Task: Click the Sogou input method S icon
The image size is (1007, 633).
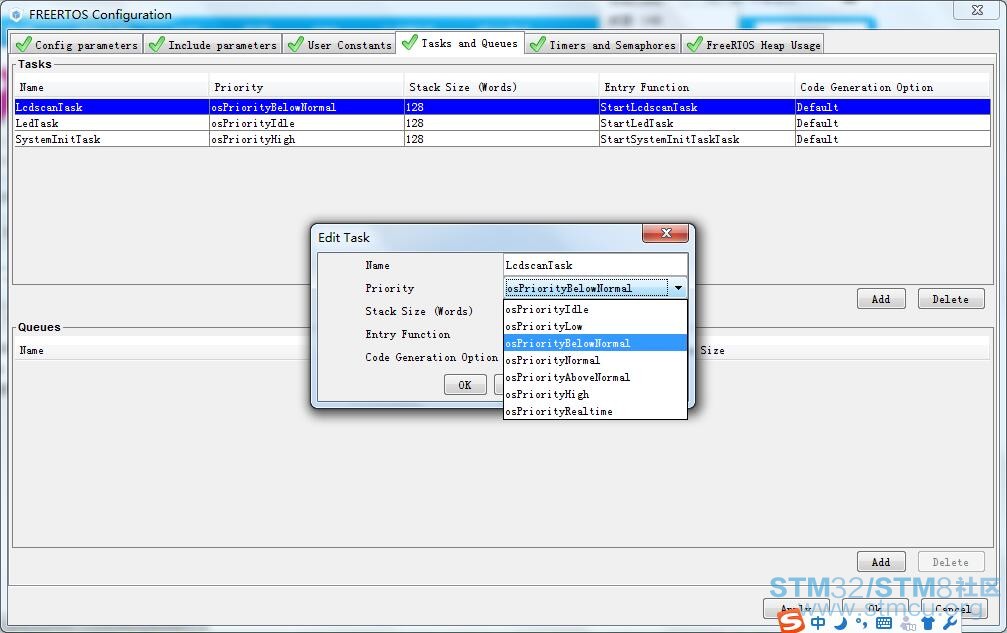Action: pos(791,621)
